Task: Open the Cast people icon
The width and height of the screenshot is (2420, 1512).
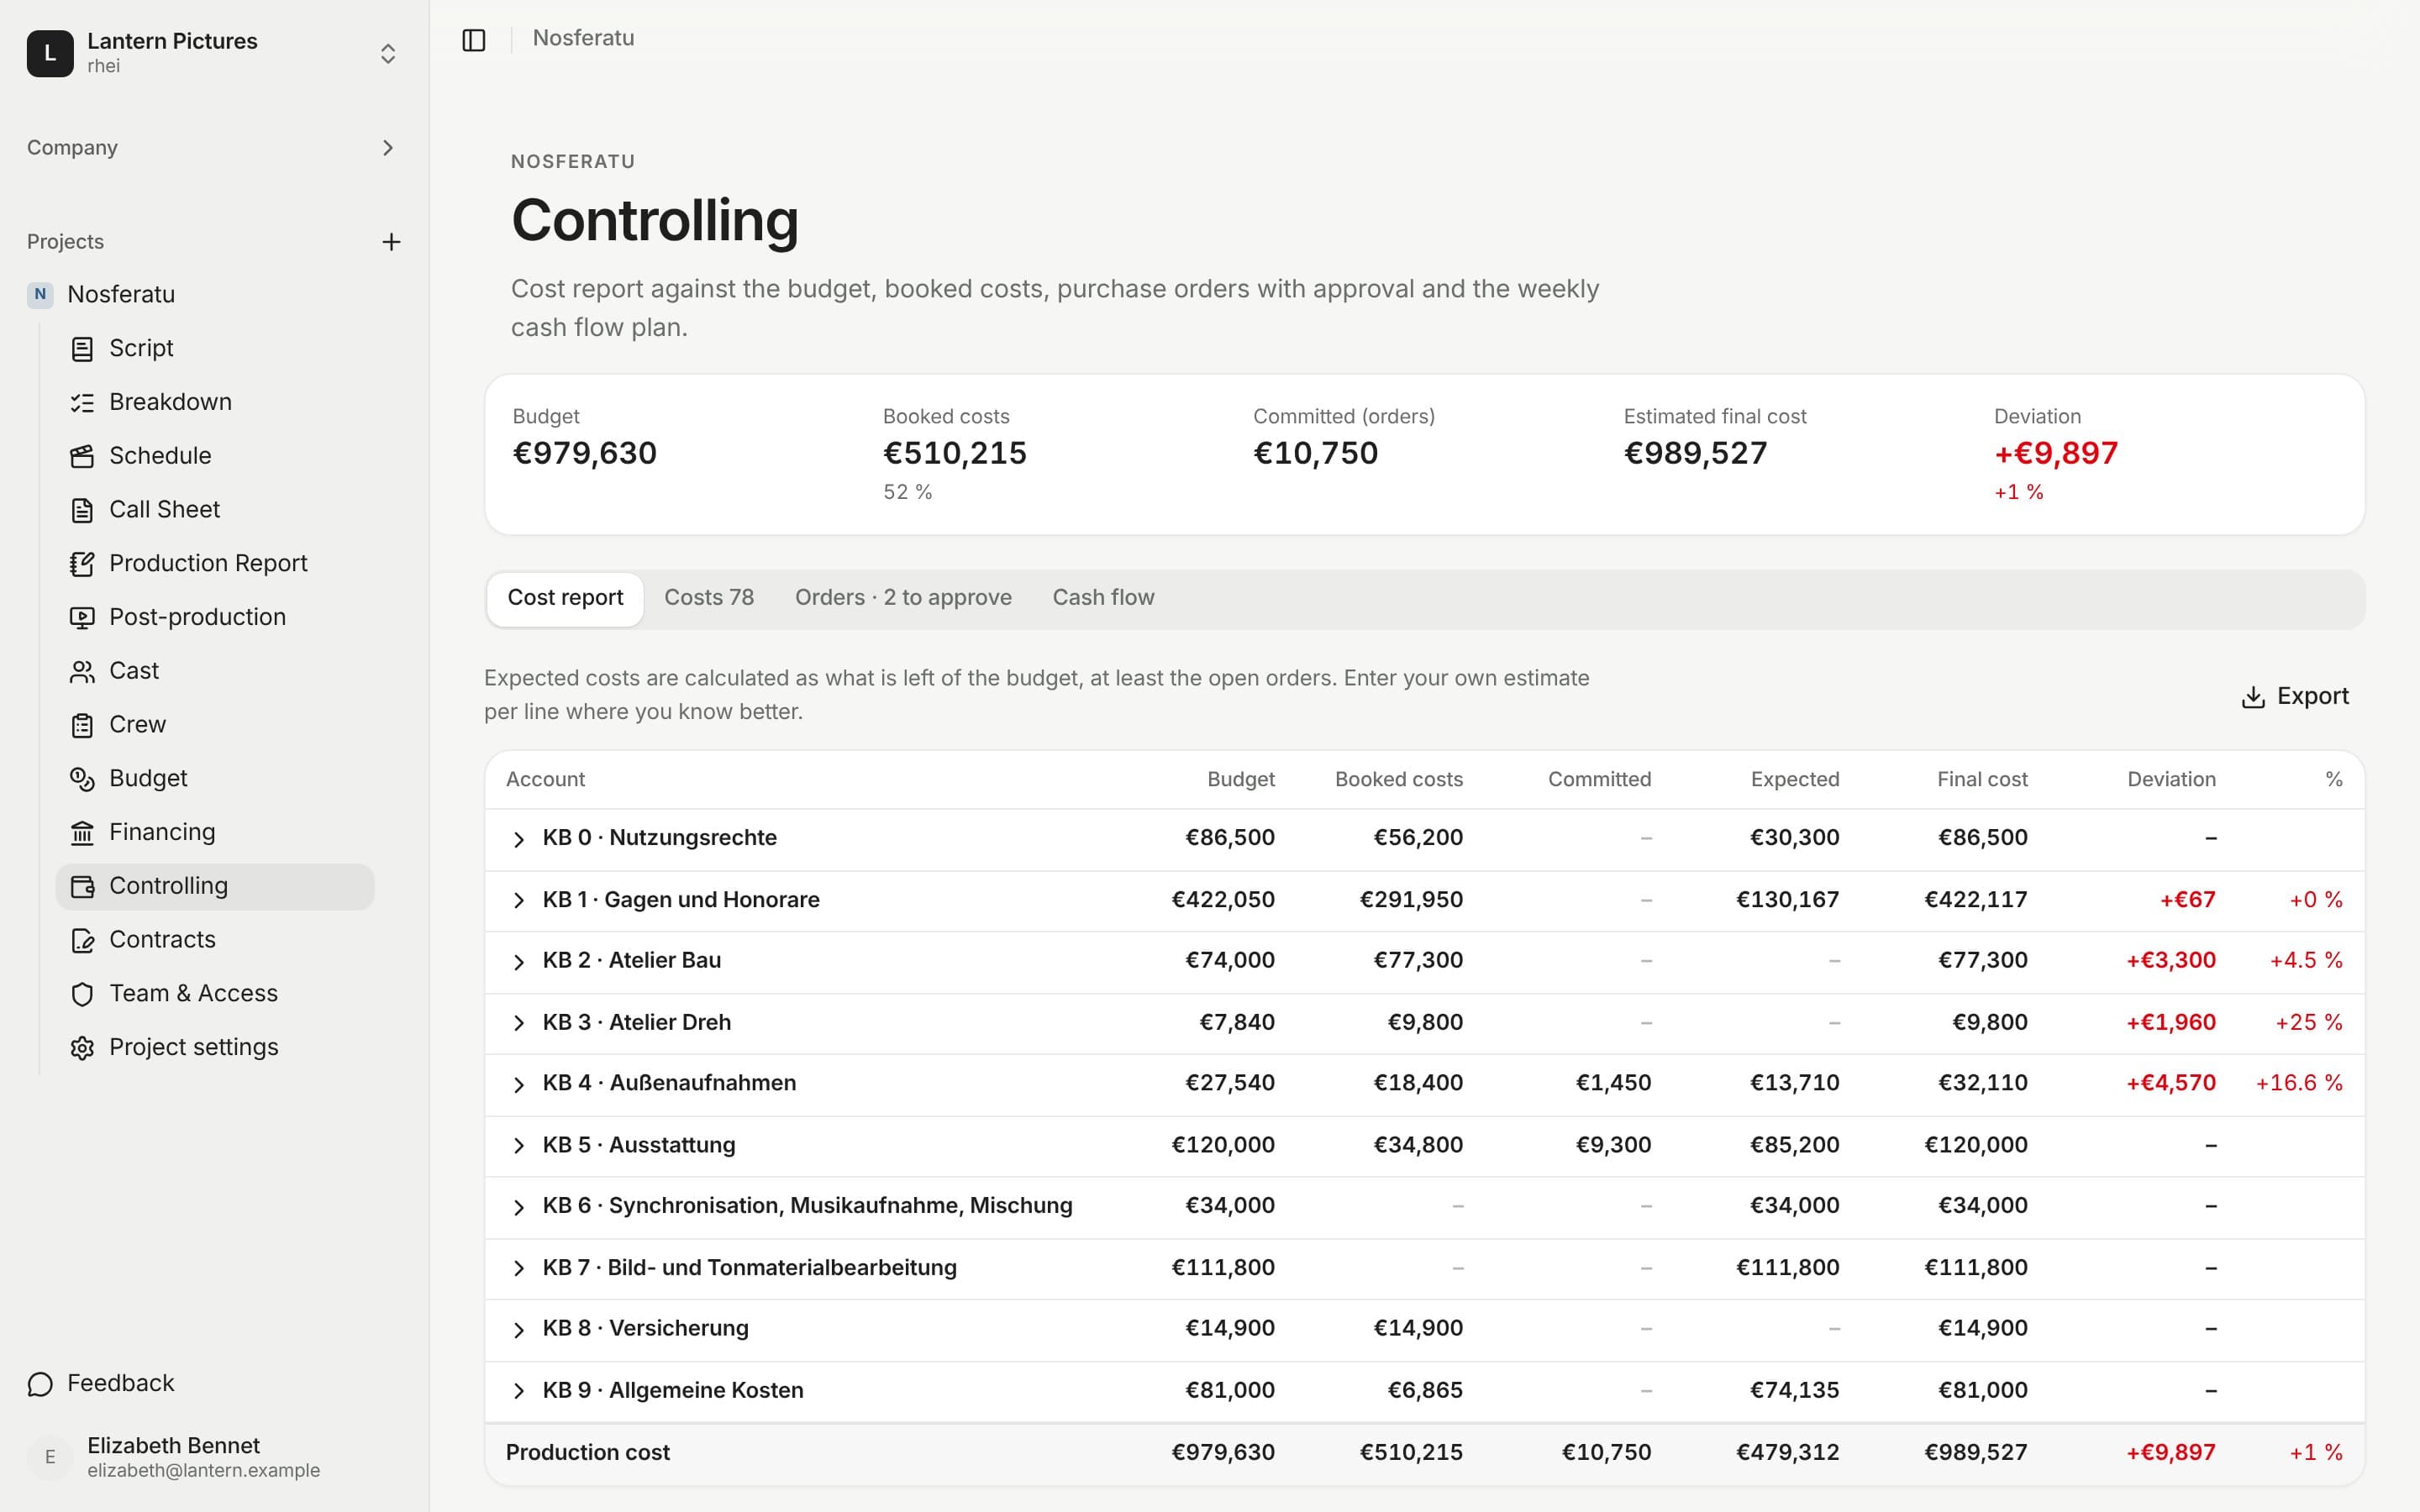Action: point(82,672)
